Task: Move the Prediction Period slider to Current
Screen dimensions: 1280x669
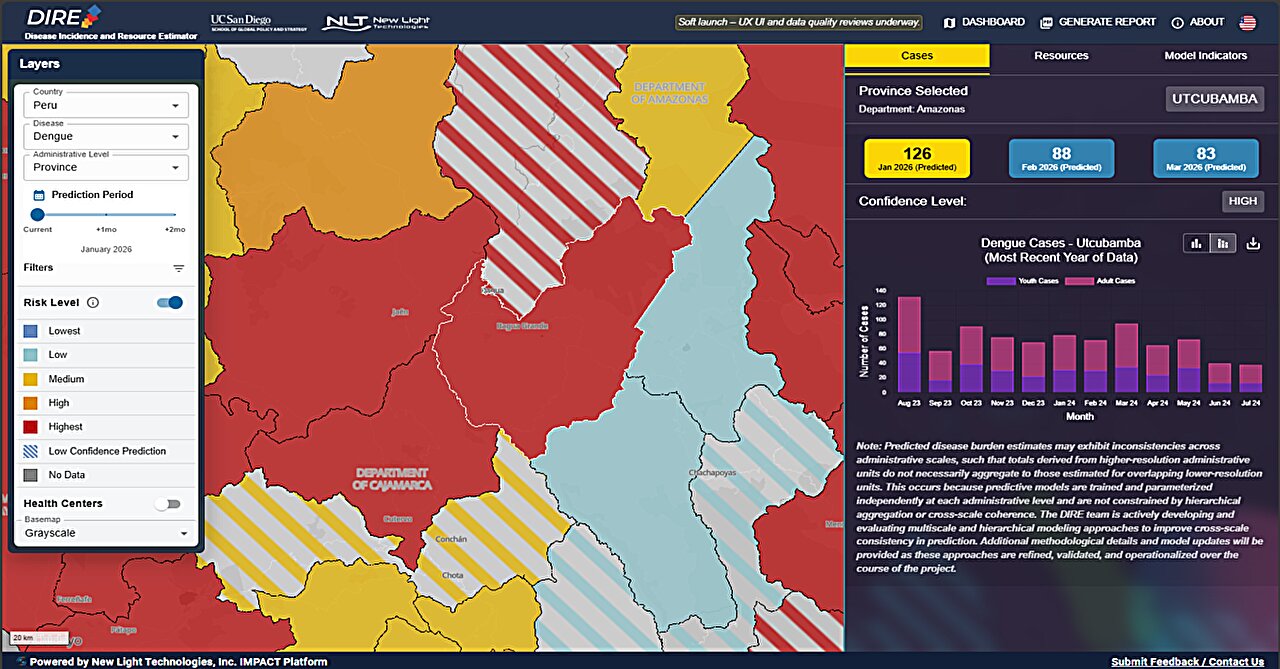Action: pyautogui.click(x=37, y=214)
